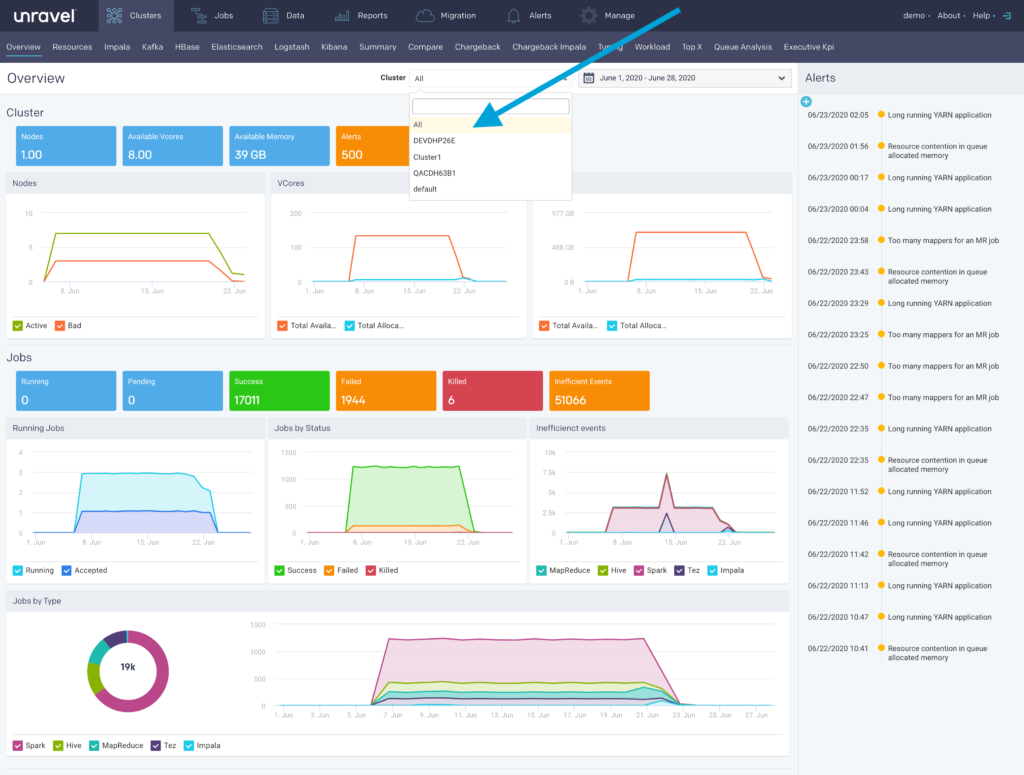Click the search field inside the cluster dropdown

[x=489, y=105]
